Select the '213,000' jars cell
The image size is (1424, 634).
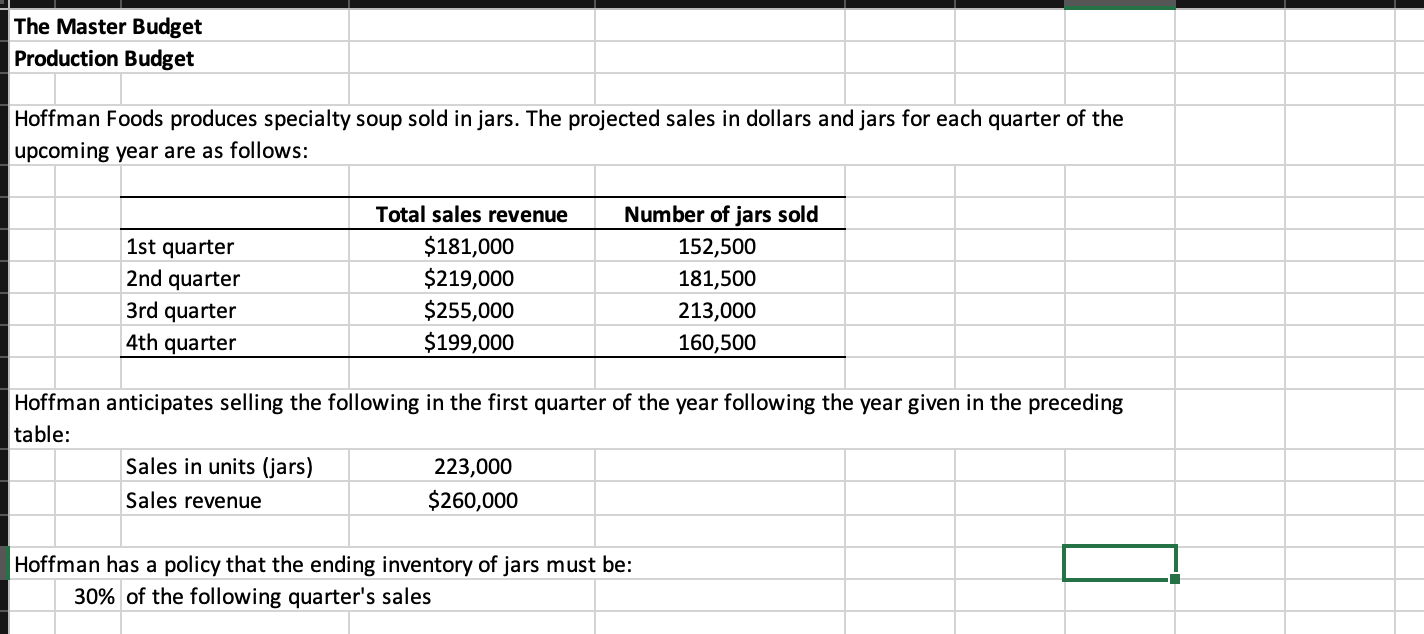(721, 310)
